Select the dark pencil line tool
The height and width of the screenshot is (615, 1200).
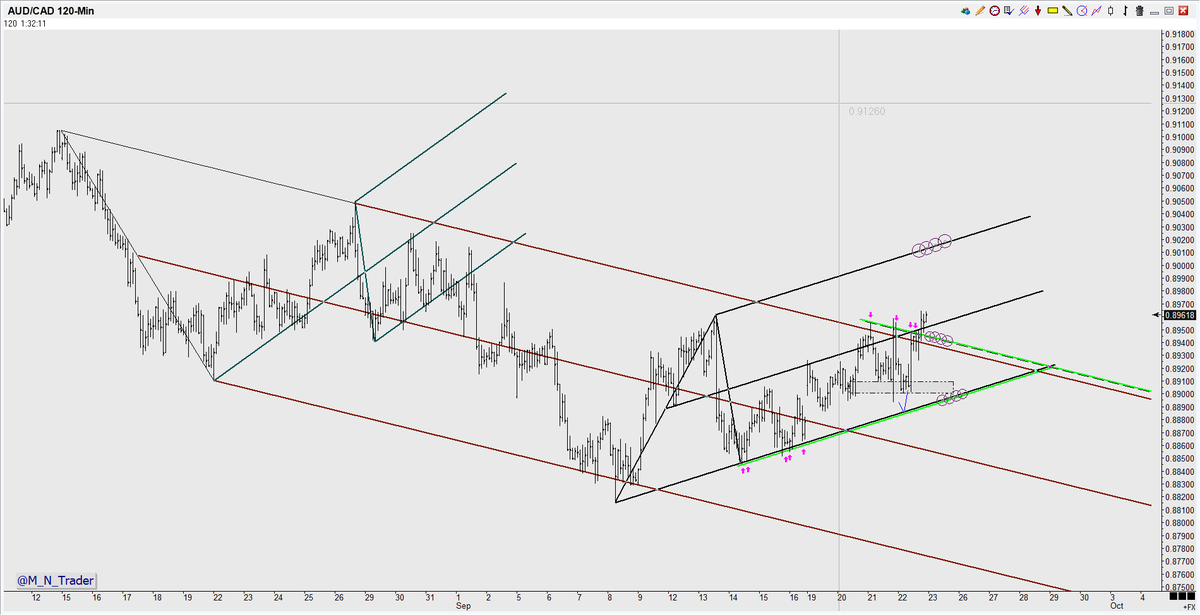click(1067, 10)
